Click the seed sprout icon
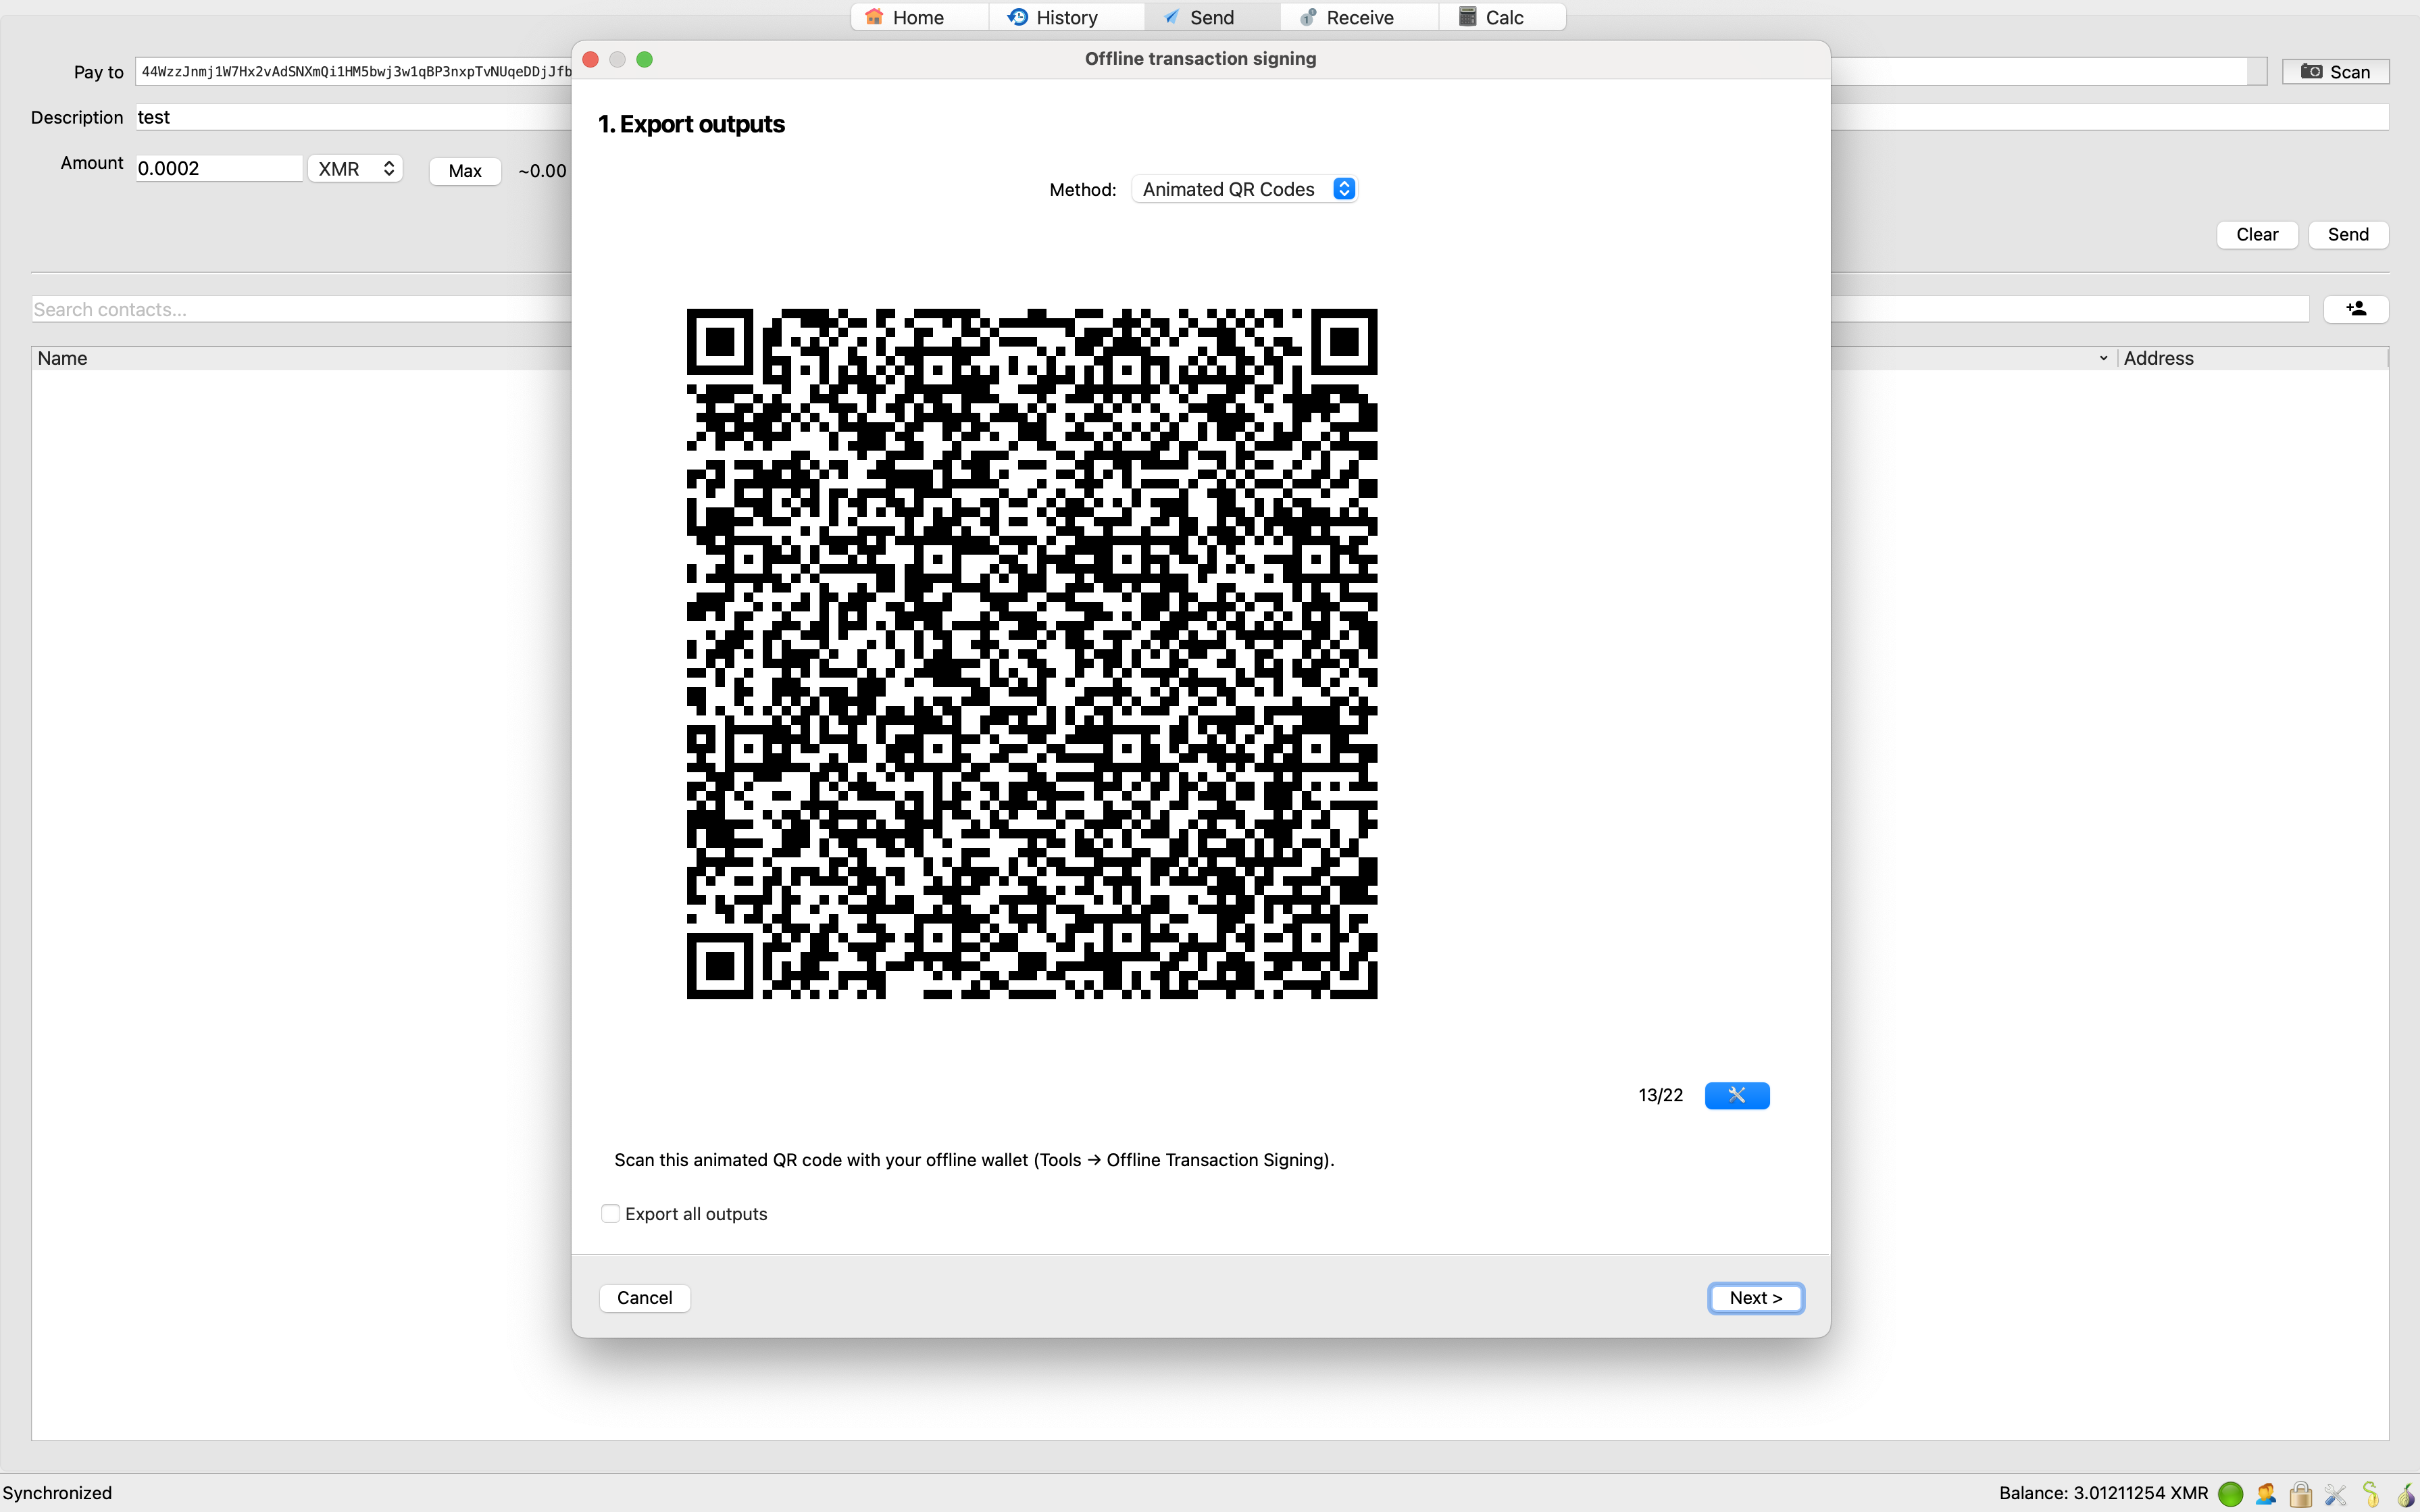Image resolution: width=2420 pixels, height=1512 pixels. (2370, 1493)
